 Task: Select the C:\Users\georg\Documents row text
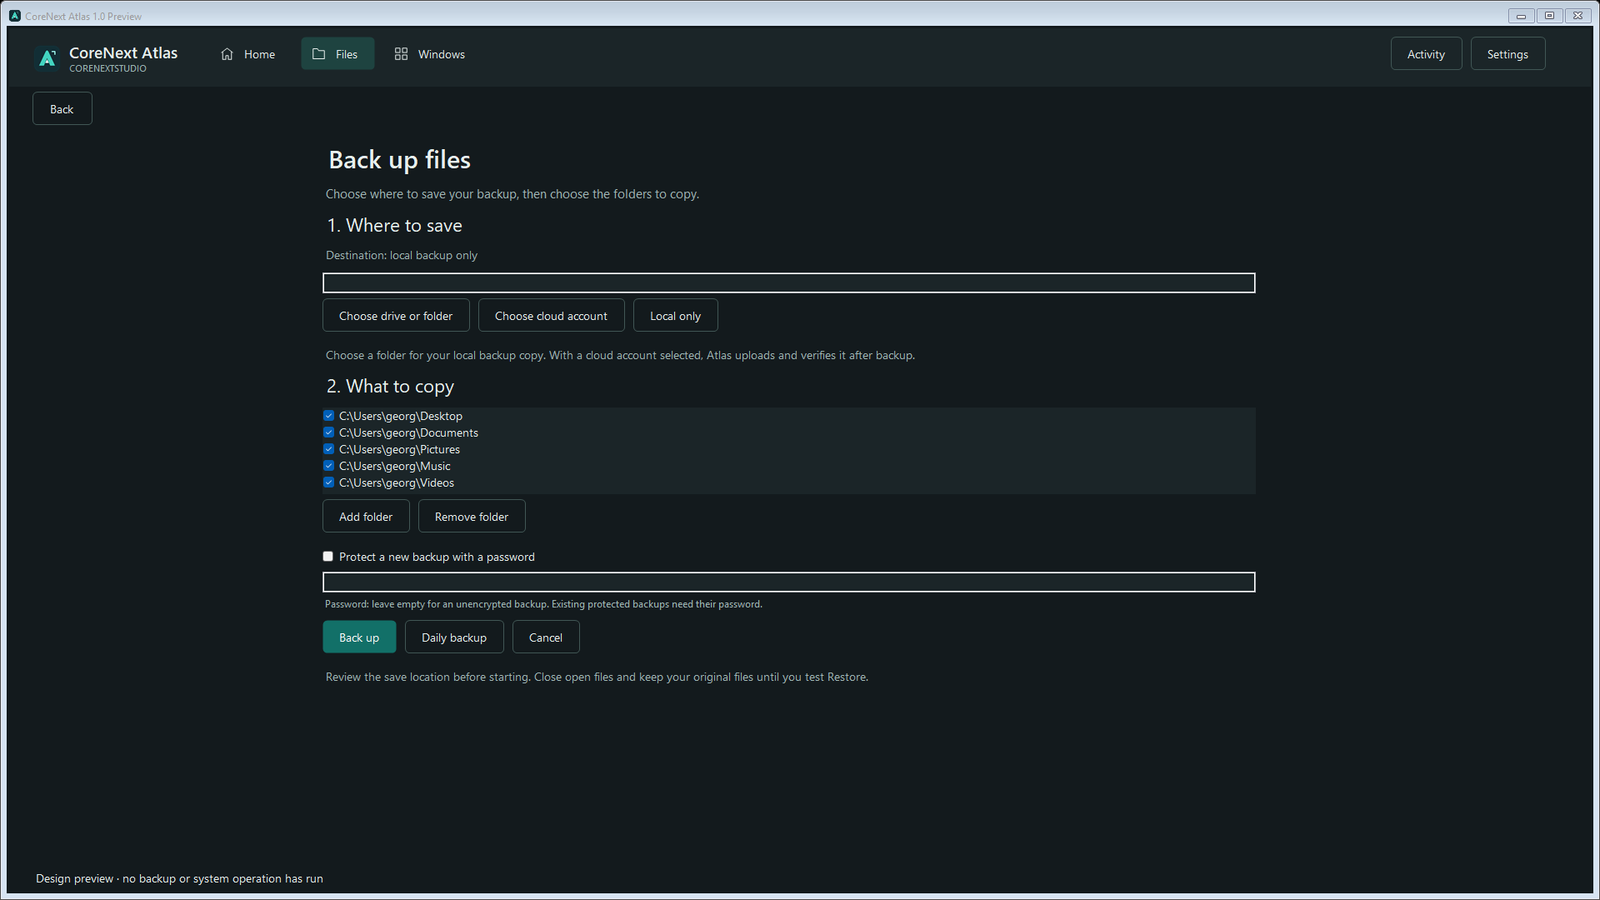(408, 433)
